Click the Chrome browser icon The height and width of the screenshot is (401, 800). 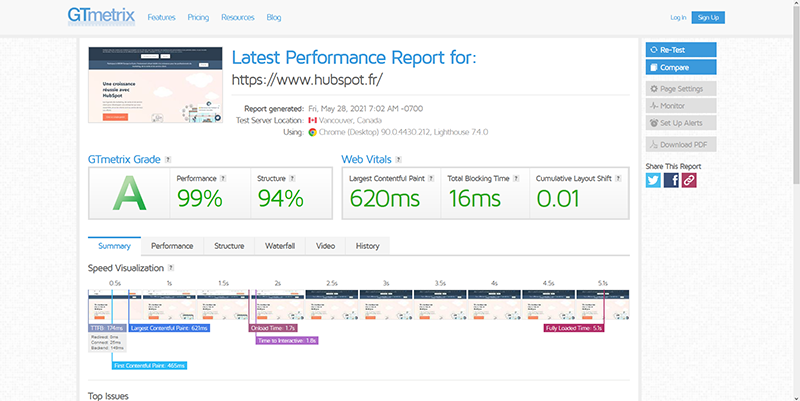pos(312,132)
